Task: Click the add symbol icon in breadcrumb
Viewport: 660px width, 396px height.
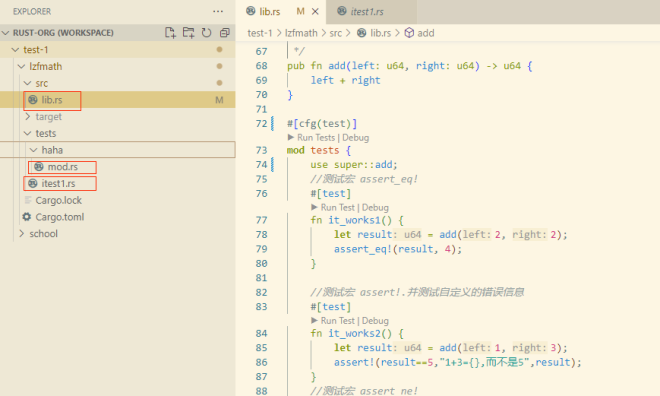Action: pyautogui.click(x=409, y=33)
